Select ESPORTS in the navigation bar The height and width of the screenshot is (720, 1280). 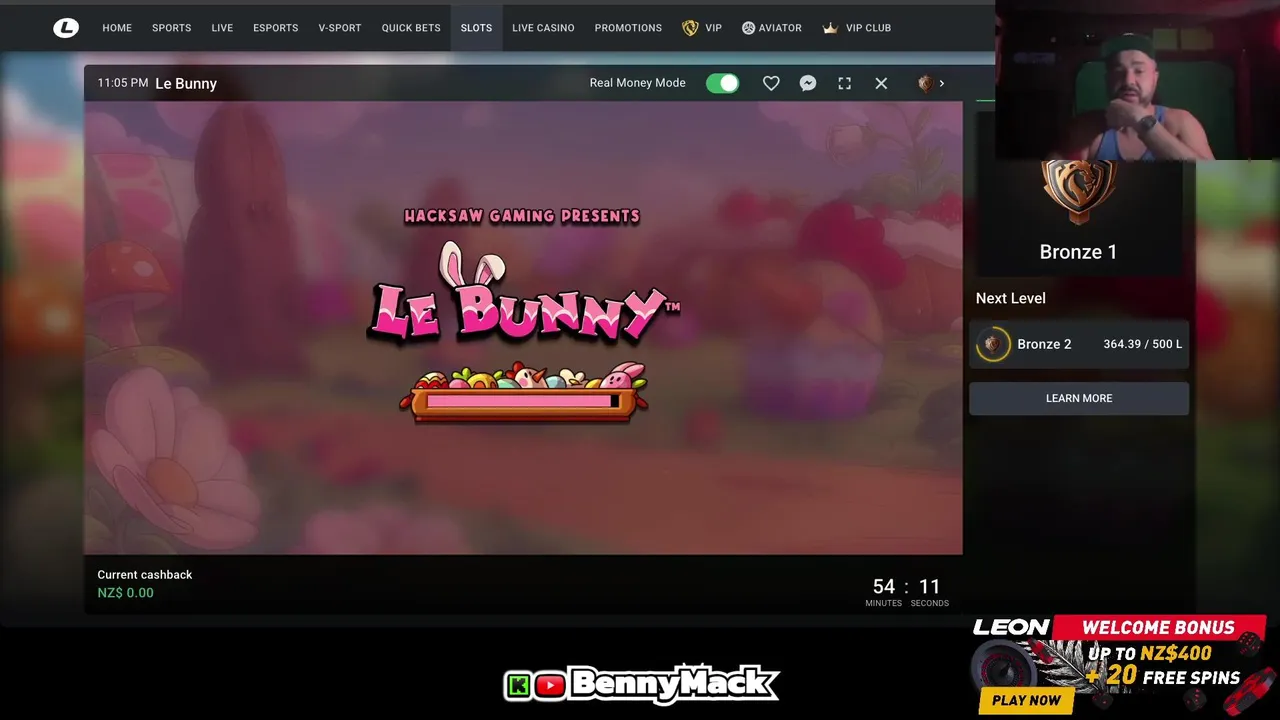tap(275, 28)
